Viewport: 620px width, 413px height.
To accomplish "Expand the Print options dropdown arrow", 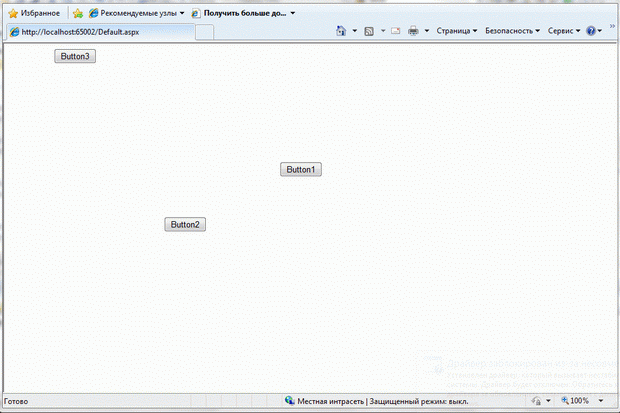I will (427, 31).
